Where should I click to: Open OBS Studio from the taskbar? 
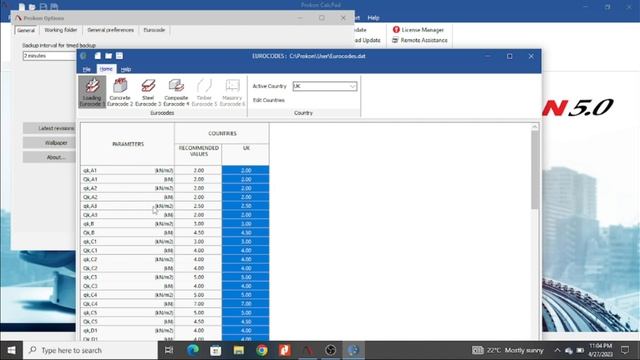click(331, 350)
